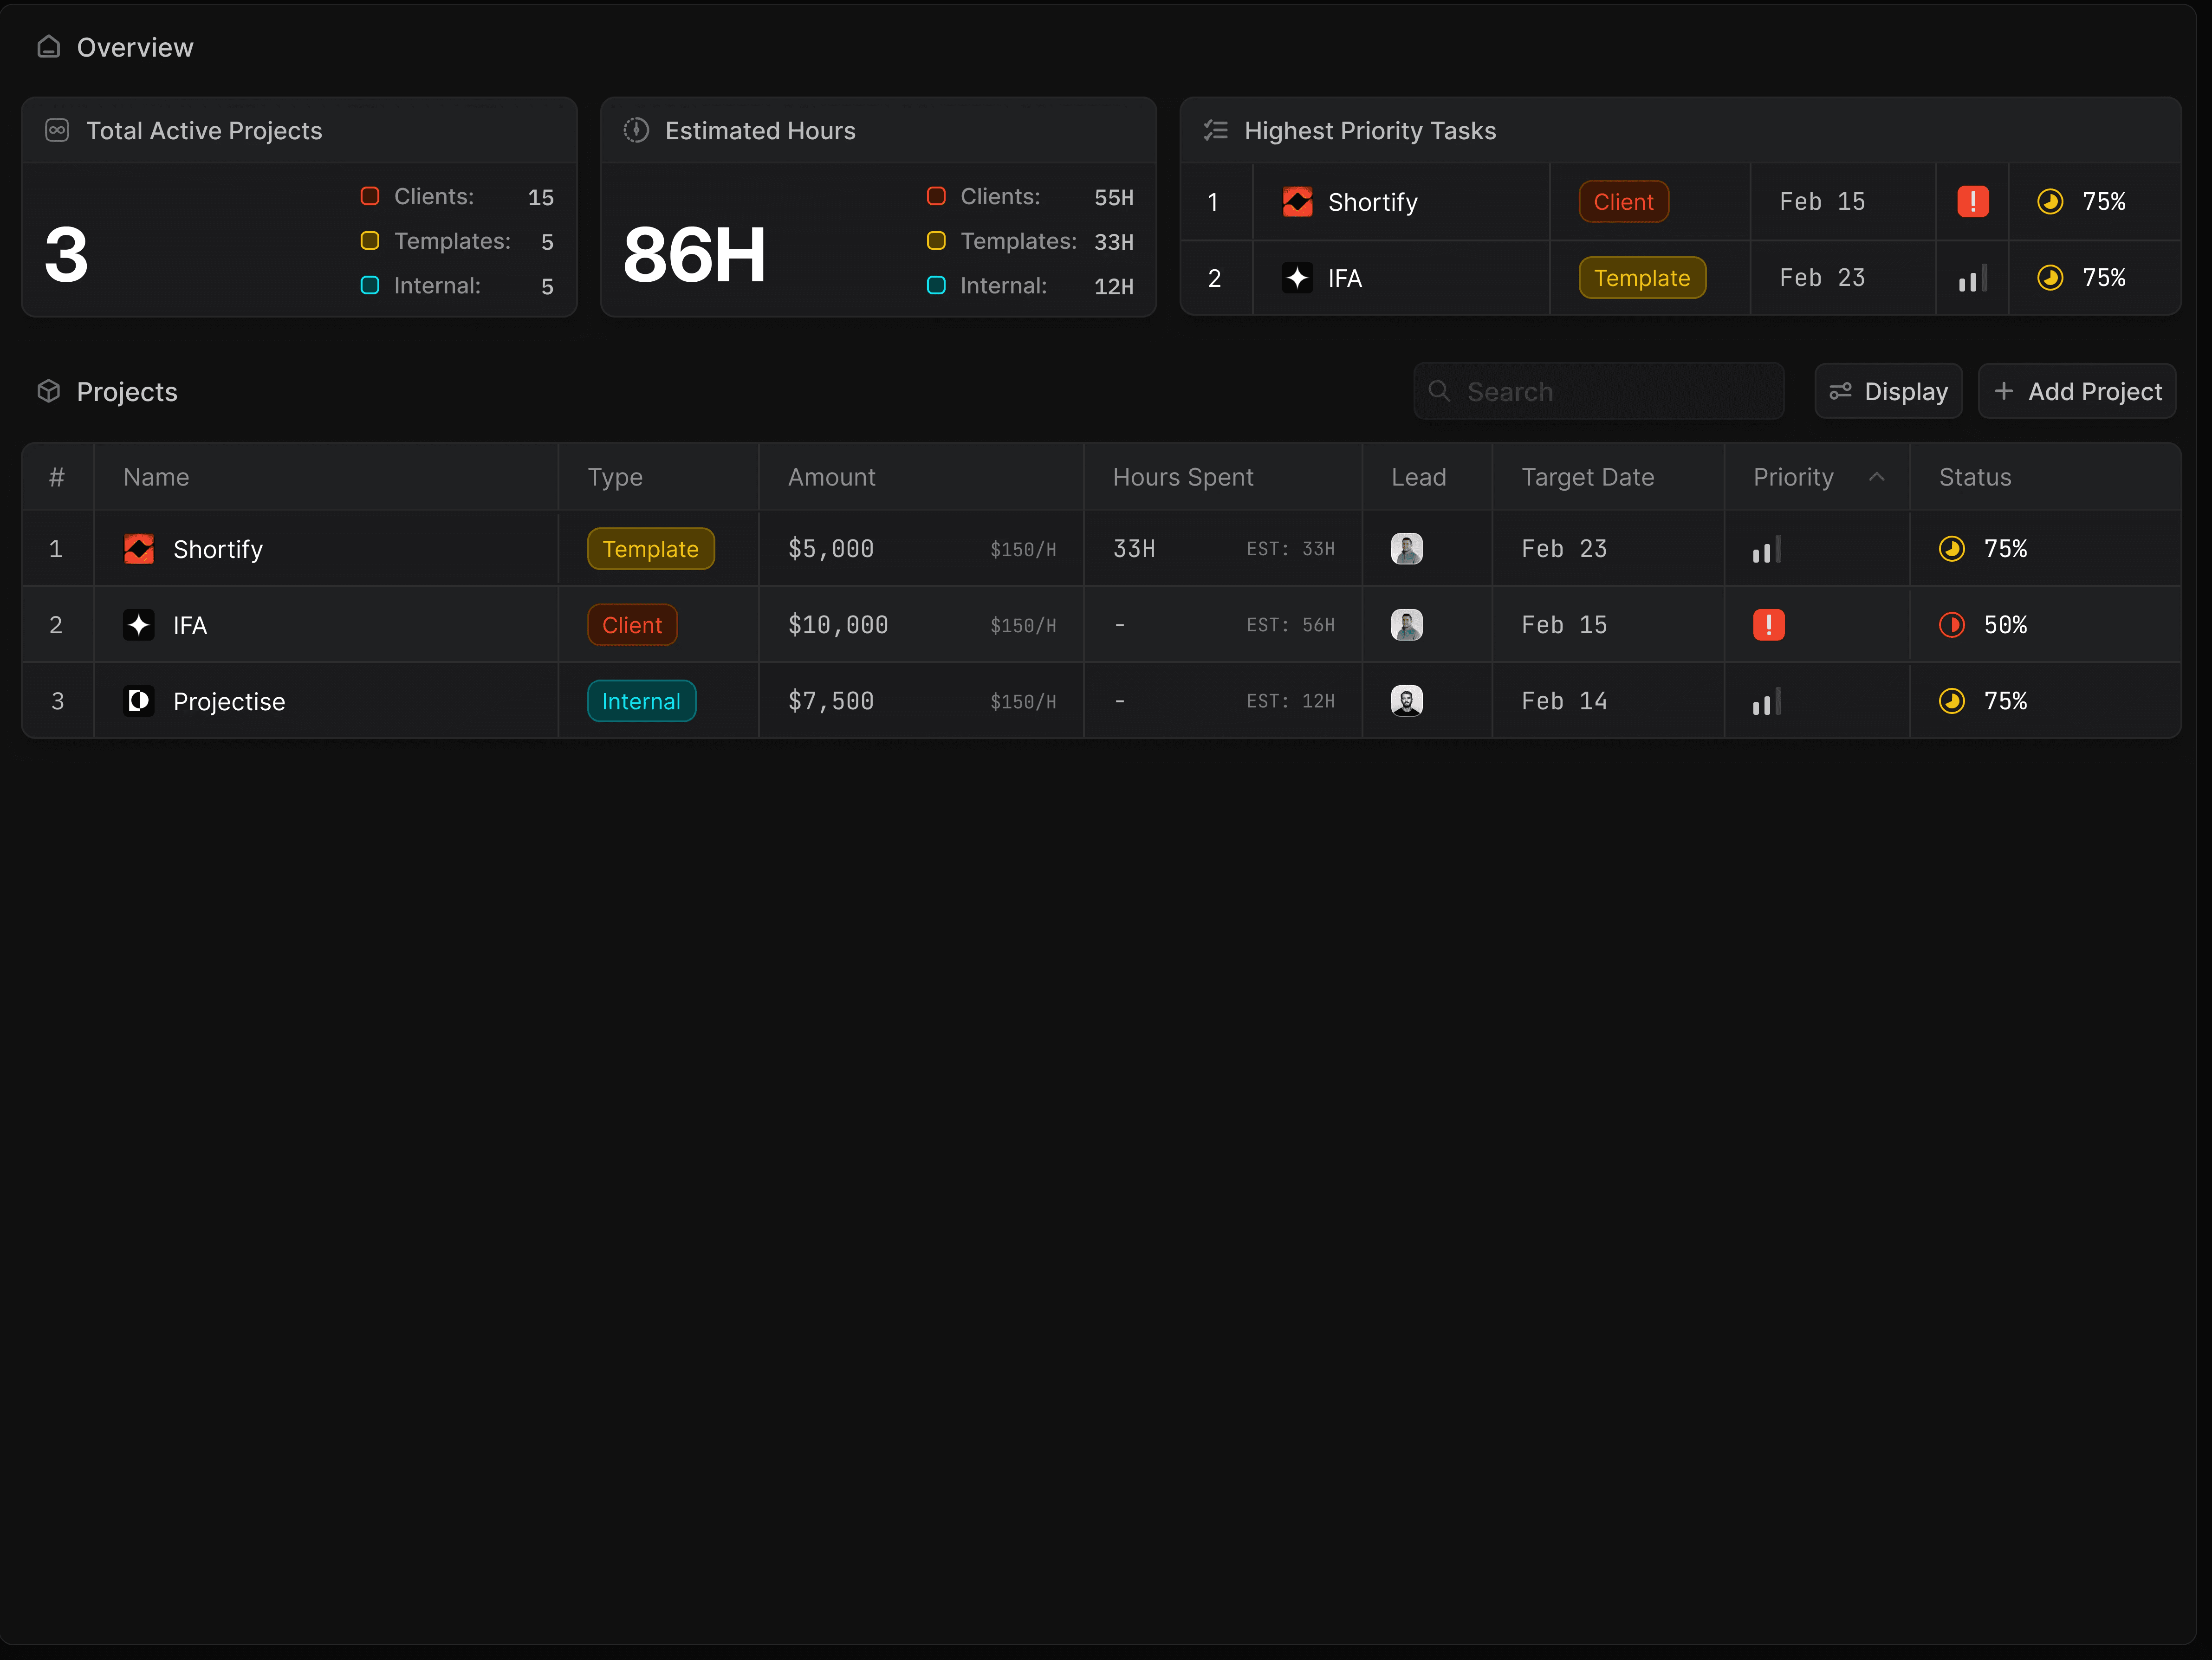Click the Internal type tag on Projectise
The width and height of the screenshot is (2212, 1660).
click(641, 701)
